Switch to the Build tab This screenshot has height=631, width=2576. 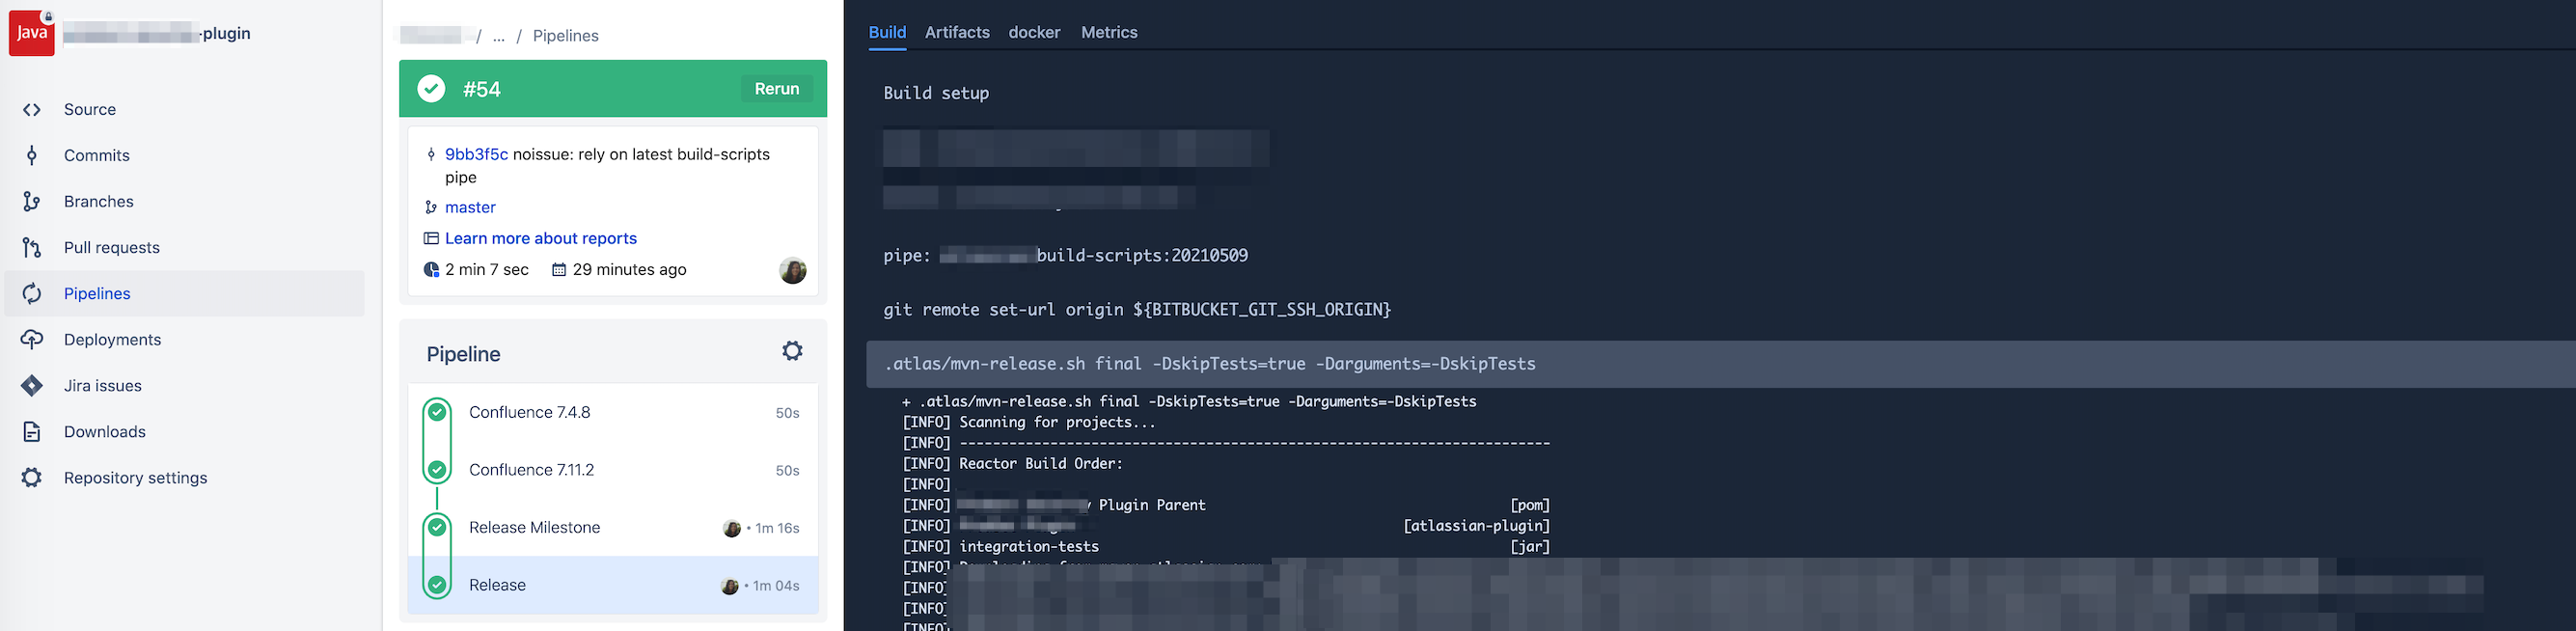(x=888, y=32)
